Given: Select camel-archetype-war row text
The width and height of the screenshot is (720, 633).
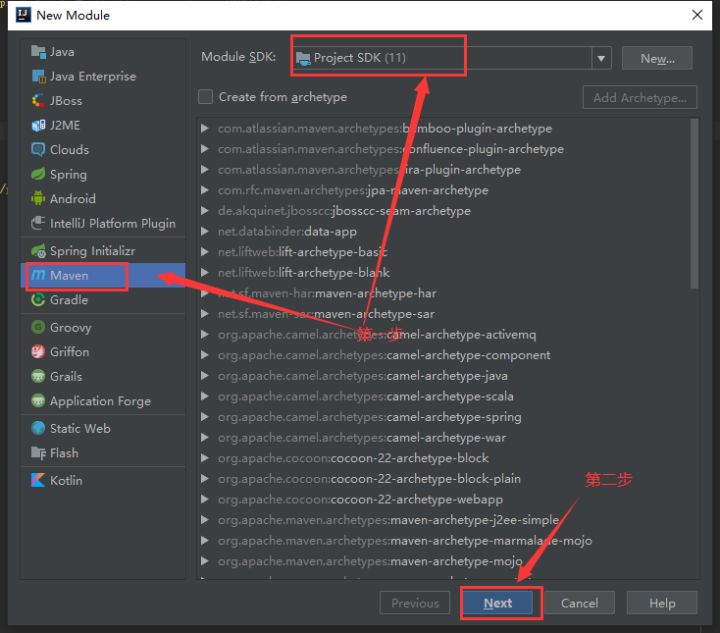Looking at the screenshot, I should pyautogui.click(x=362, y=437).
